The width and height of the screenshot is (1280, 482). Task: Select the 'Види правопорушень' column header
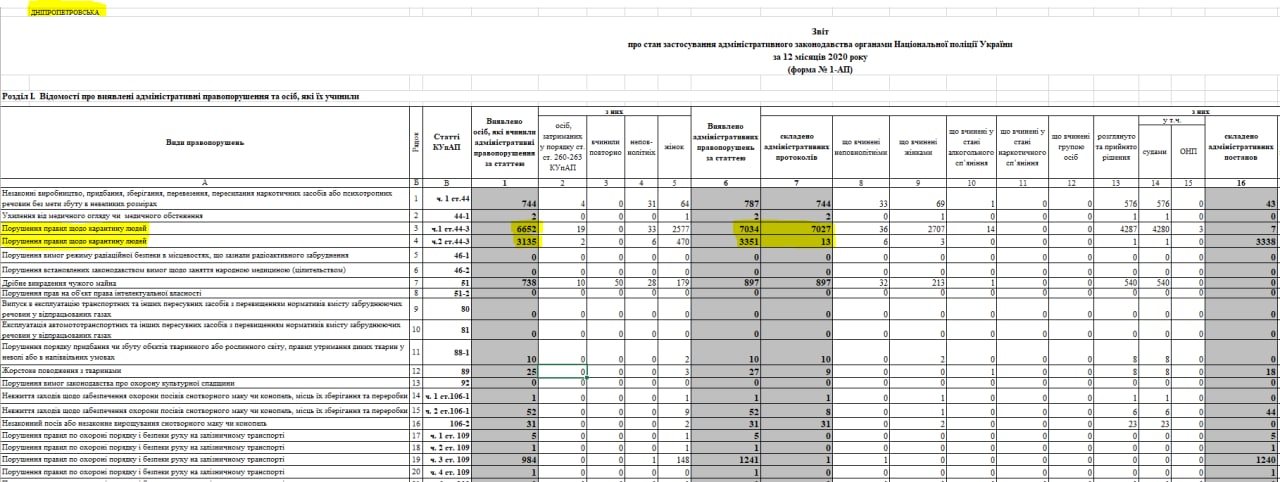204,144
